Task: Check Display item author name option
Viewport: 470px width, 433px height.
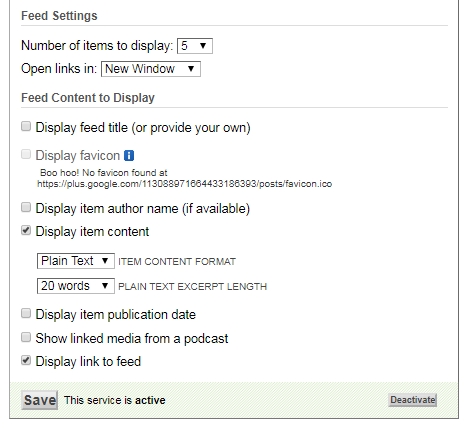Action: pos(26,207)
